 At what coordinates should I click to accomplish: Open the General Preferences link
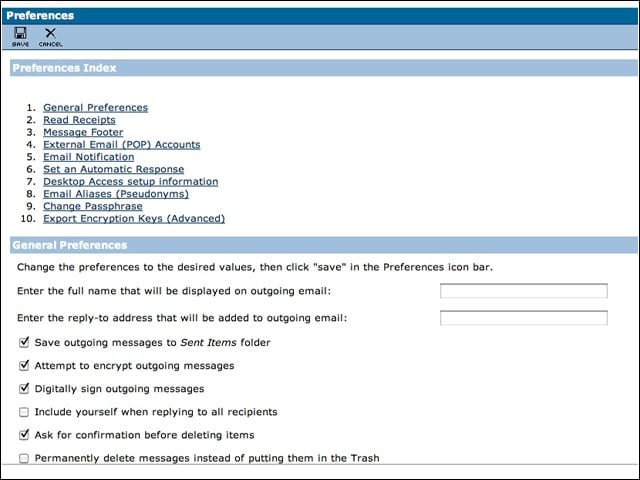click(x=96, y=108)
